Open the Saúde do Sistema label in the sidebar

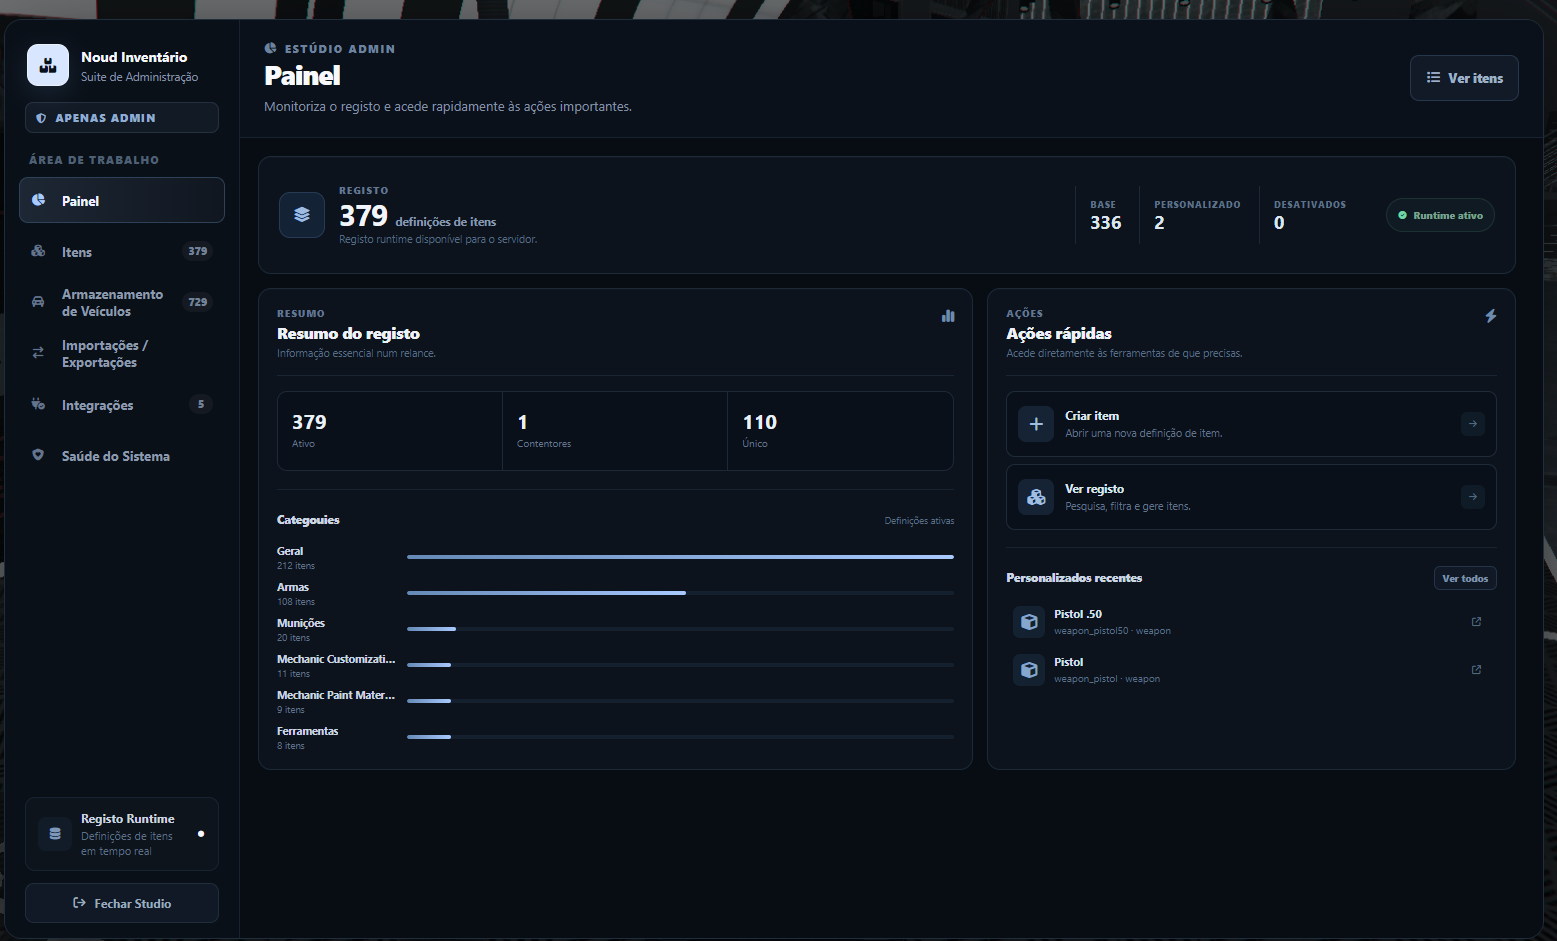116,456
